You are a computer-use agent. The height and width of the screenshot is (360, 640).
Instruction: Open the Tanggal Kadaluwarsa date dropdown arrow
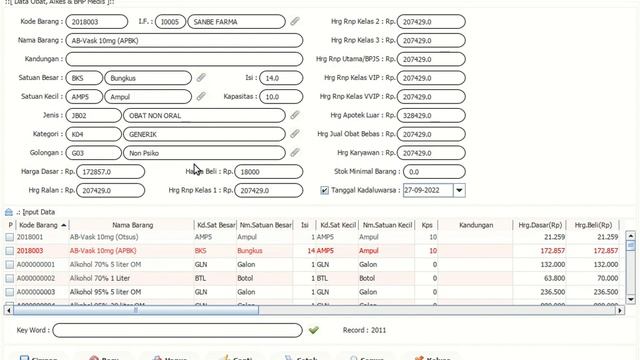tap(459, 190)
